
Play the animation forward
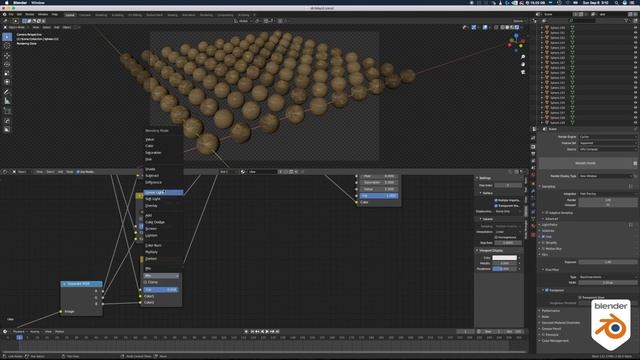267,332
